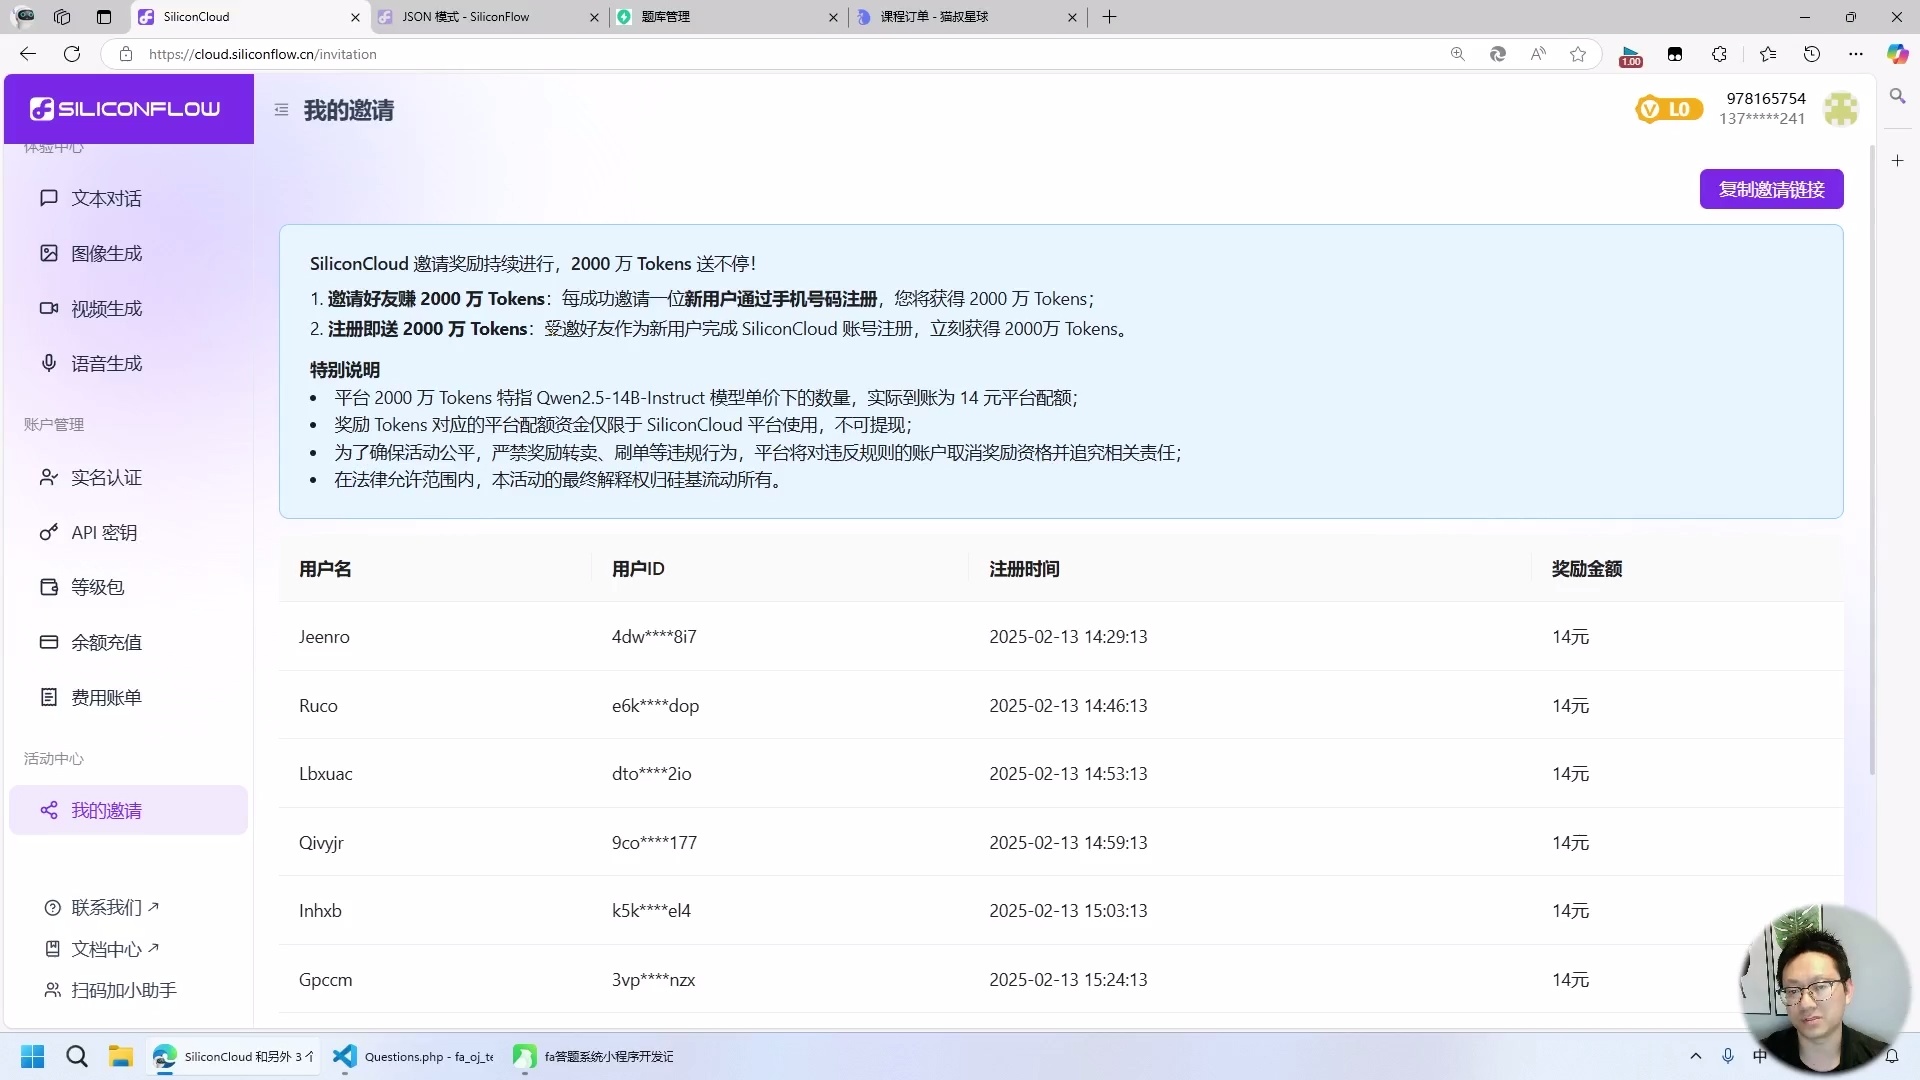The height and width of the screenshot is (1080, 1920).
Task: Open API 密钥 page
Action: 128,532
